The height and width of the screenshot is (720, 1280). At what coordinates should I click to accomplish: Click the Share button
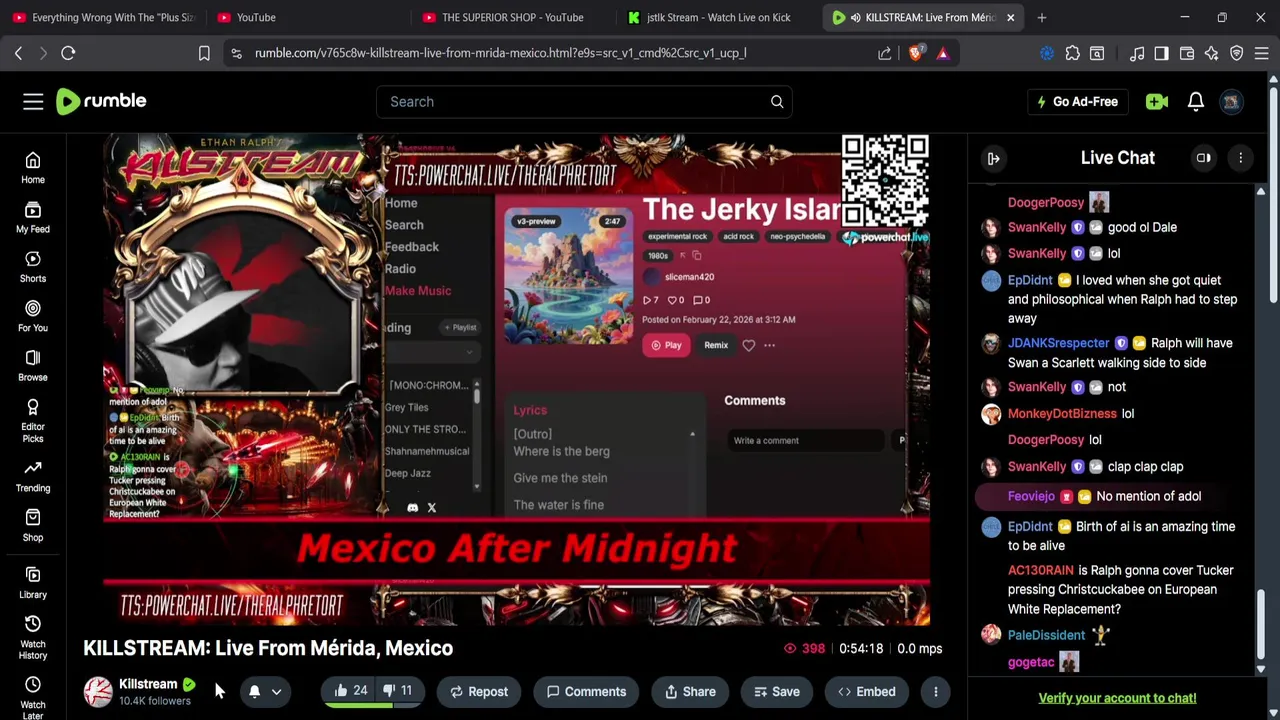pos(689,691)
